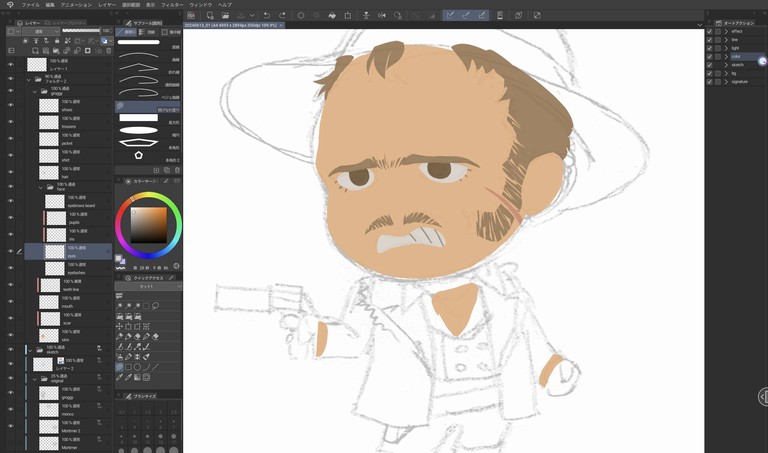Click the duplicate sub tool icon
The height and width of the screenshot is (453, 768).
[x=167, y=170]
